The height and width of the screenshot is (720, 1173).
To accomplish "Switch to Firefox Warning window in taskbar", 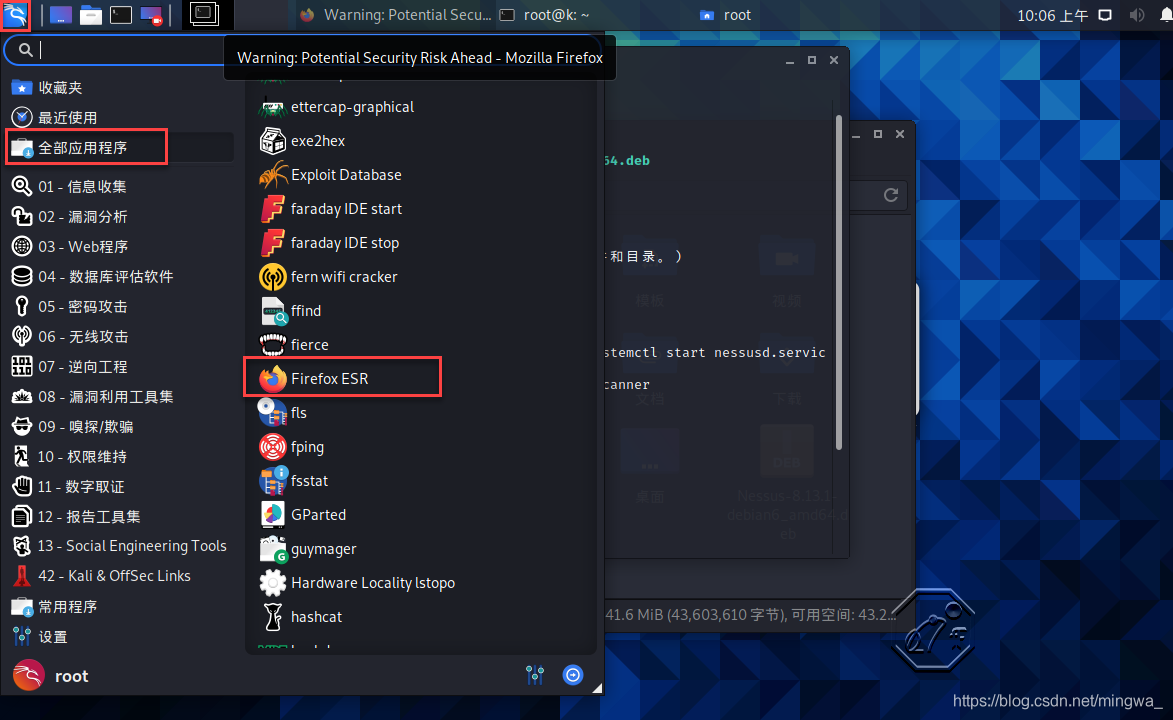I will 395,15.
